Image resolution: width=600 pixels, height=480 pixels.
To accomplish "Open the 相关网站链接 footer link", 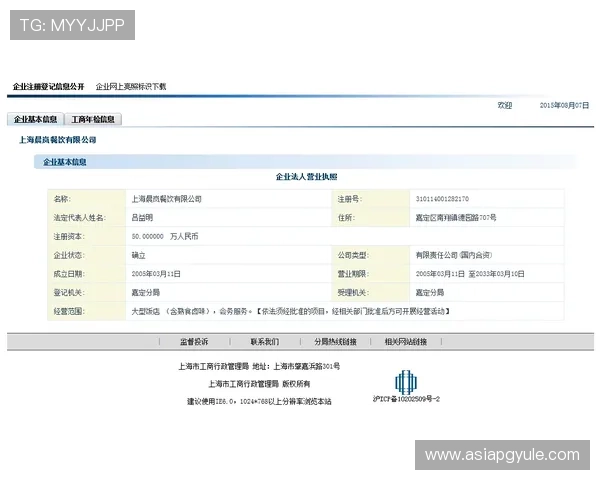I will pos(406,342).
